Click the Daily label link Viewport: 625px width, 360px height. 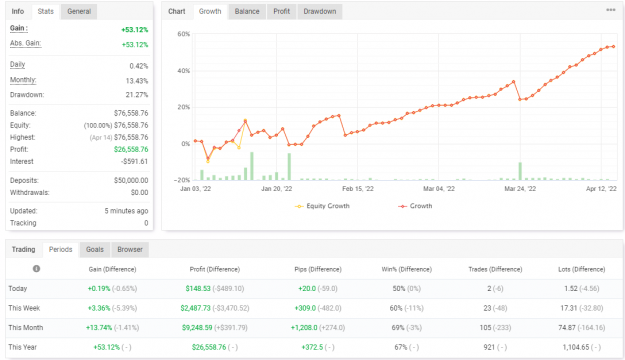point(18,65)
